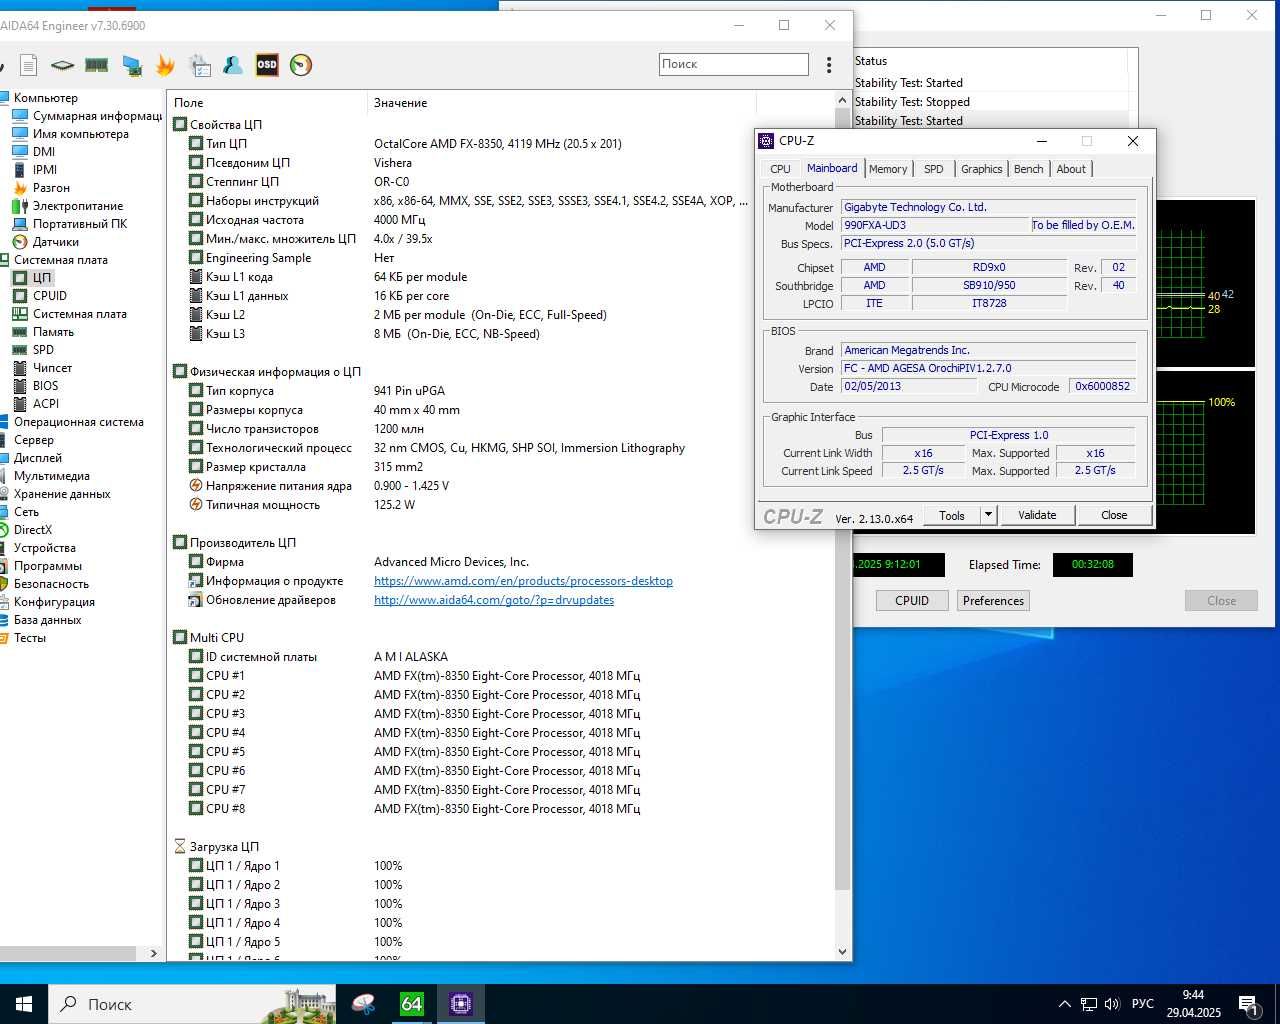Select 'Stability Test: Stopped' status entry

point(912,102)
